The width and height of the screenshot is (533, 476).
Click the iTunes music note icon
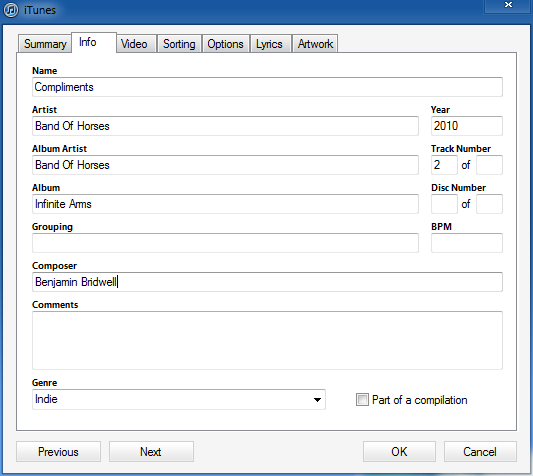click(11, 10)
